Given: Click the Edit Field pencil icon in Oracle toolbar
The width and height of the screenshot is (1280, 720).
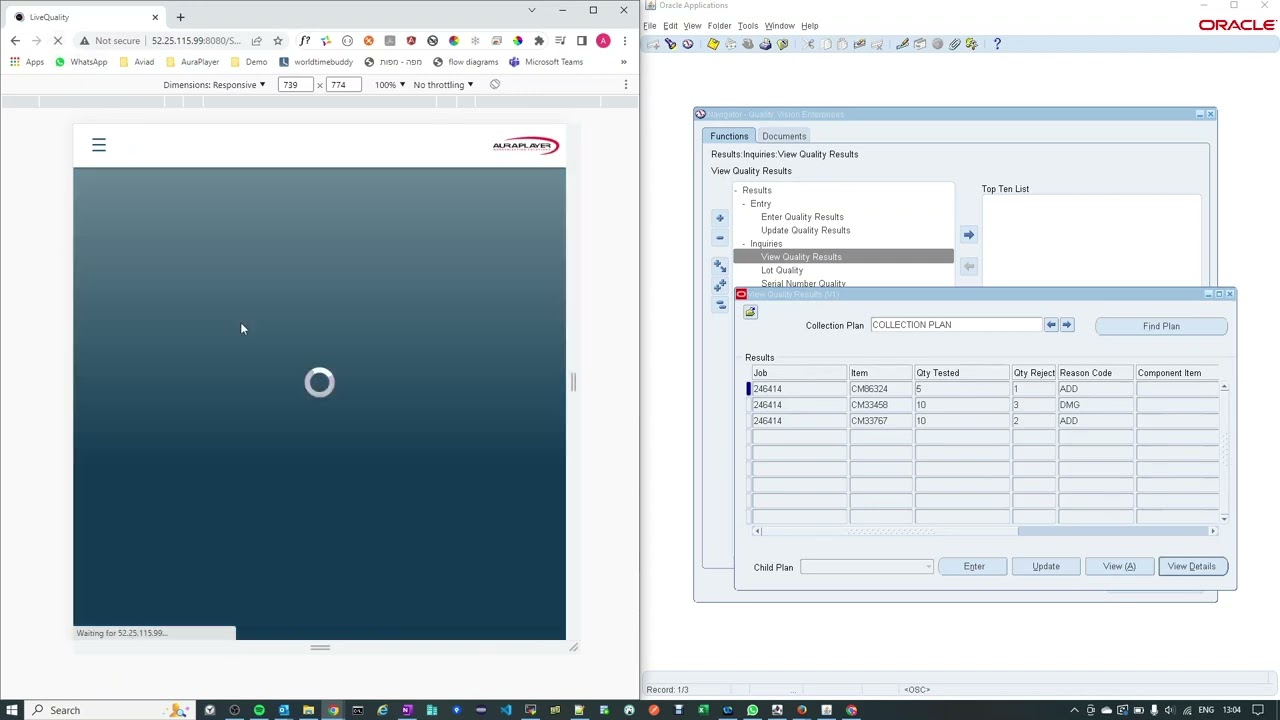Looking at the screenshot, I should (x=902, y=44).
